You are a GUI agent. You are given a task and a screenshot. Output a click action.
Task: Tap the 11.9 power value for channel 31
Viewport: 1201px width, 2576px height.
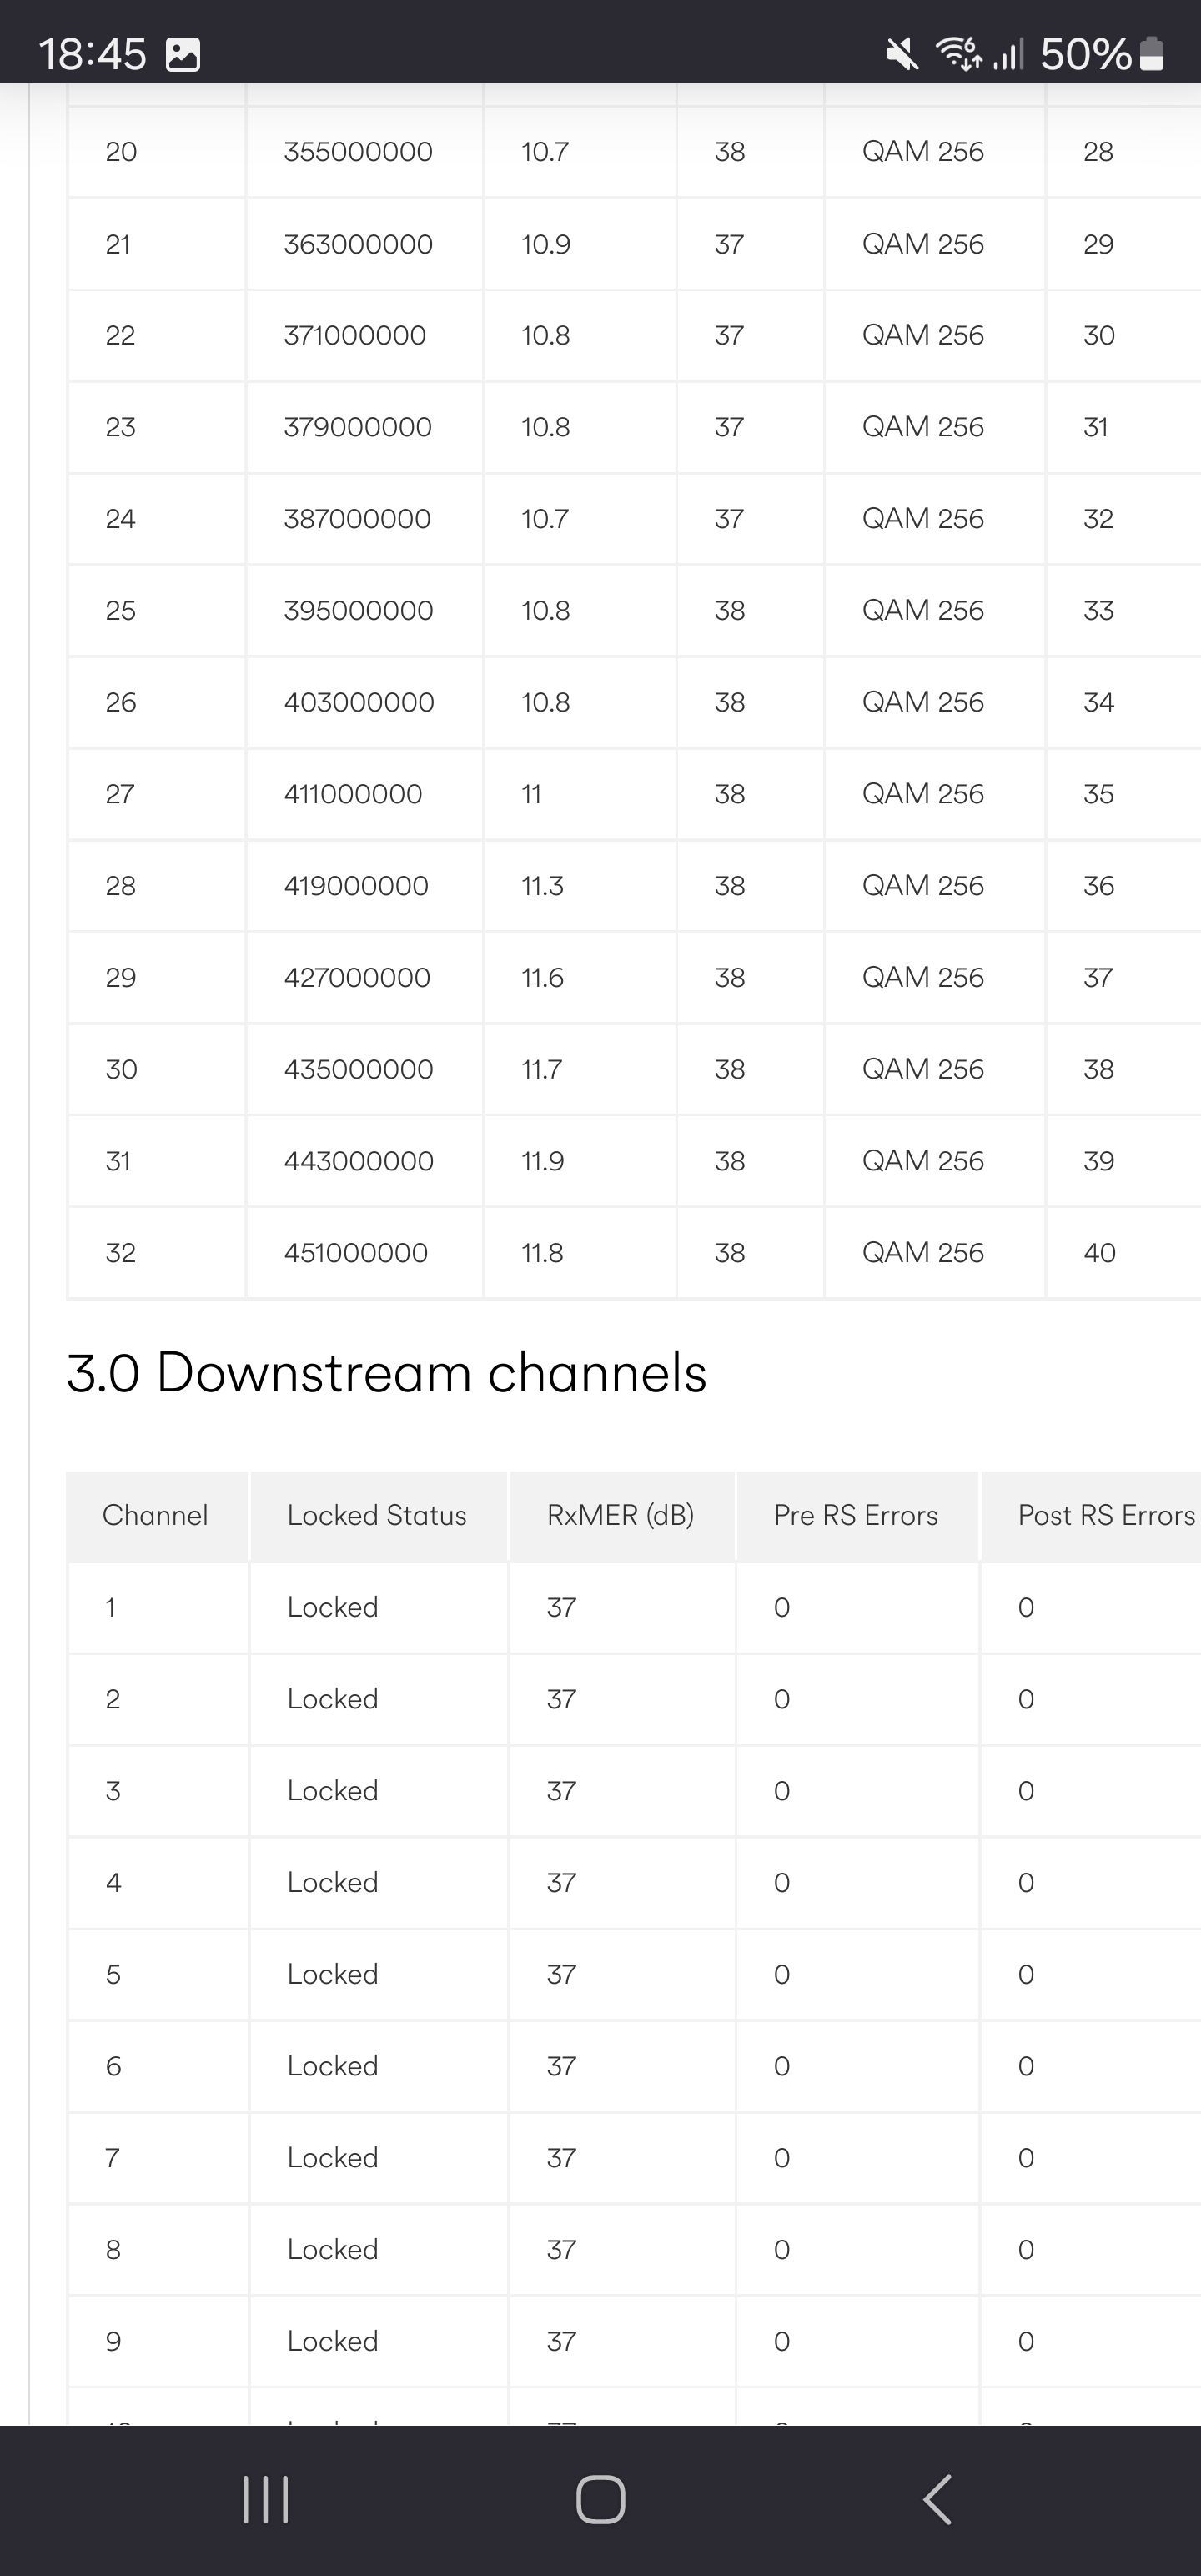542,1161
